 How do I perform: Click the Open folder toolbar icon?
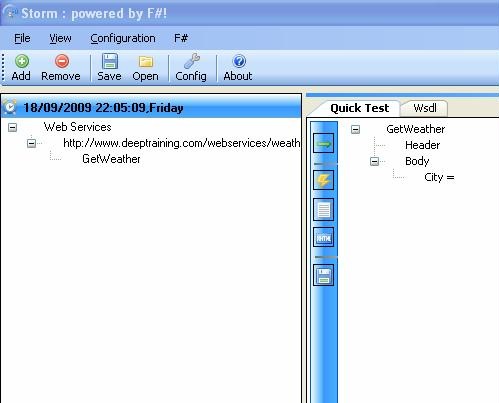146,62
